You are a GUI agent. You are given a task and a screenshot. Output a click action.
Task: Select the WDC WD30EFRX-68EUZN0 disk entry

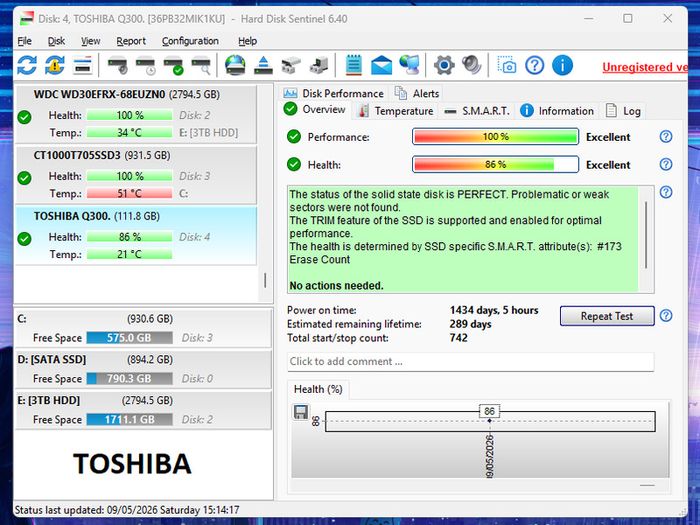136,113
